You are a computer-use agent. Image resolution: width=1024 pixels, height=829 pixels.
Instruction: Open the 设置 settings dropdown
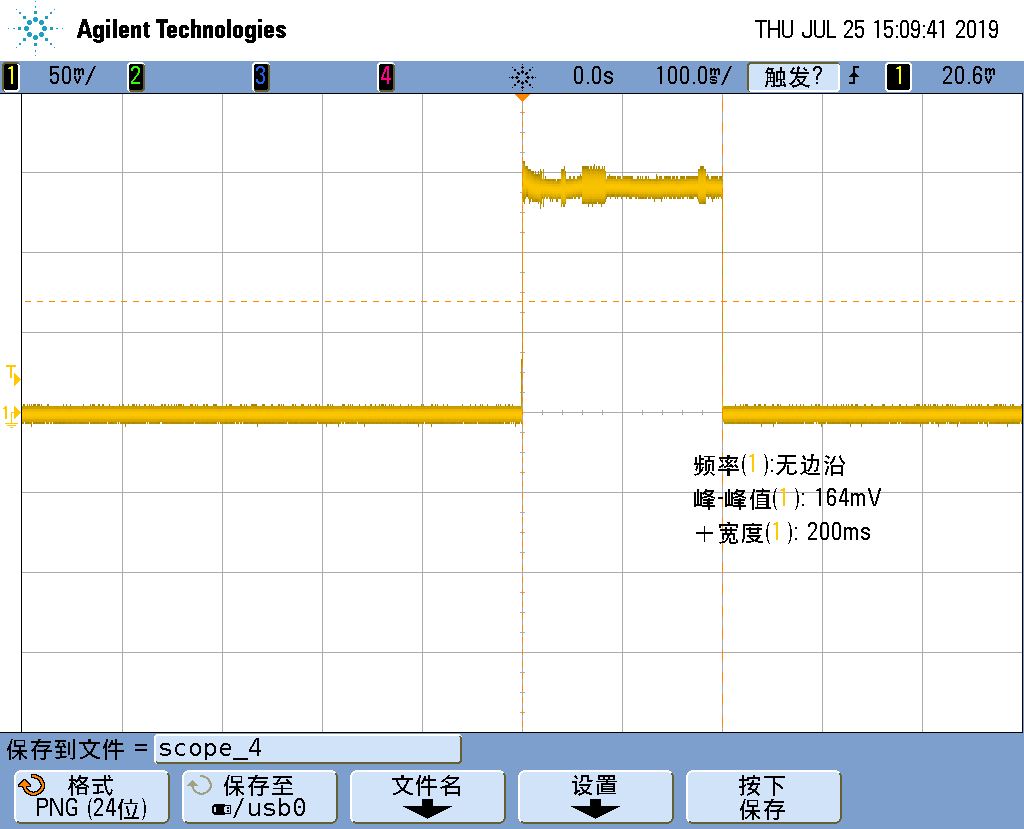point(595,796)
